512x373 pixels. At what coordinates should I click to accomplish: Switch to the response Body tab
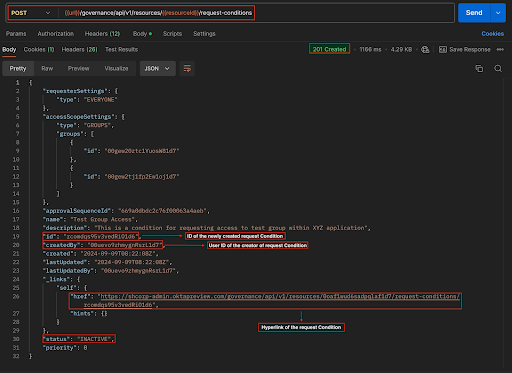tap(9, 50)
